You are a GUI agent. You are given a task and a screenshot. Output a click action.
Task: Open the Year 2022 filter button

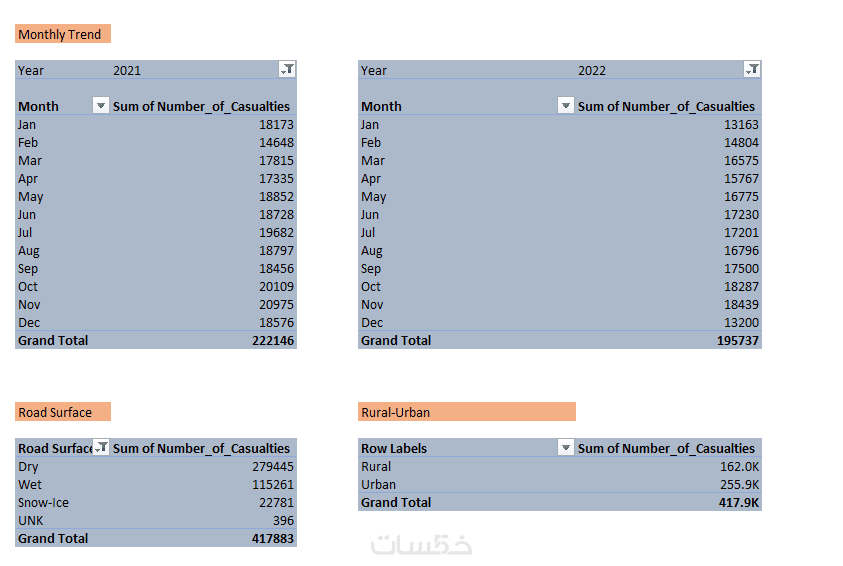(x=752, y=69)
